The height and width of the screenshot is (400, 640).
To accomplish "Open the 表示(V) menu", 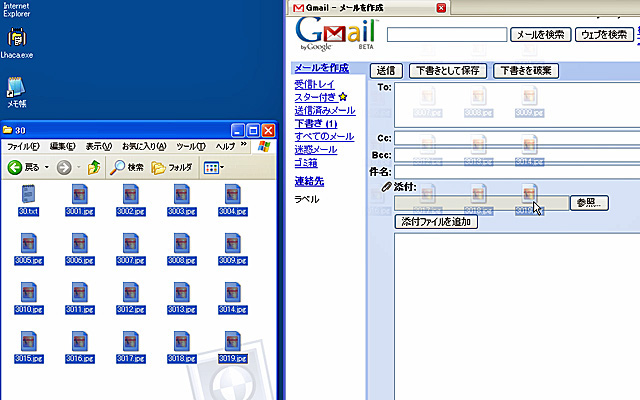I will click(98, 146).
